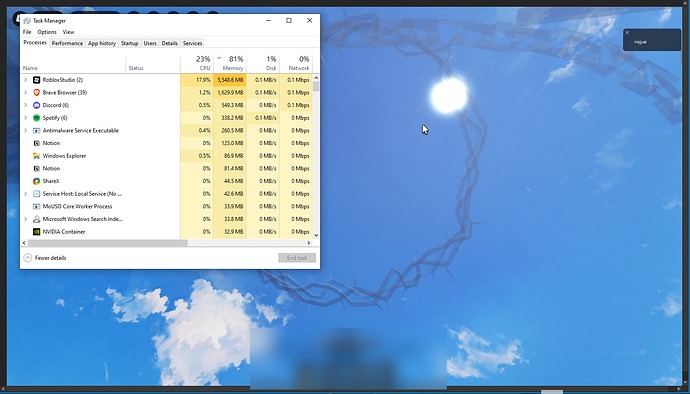690x394 pixels.
Task: Click the 17.9% CPU cell
Action: pyautogui.click(x=197, y=80)
